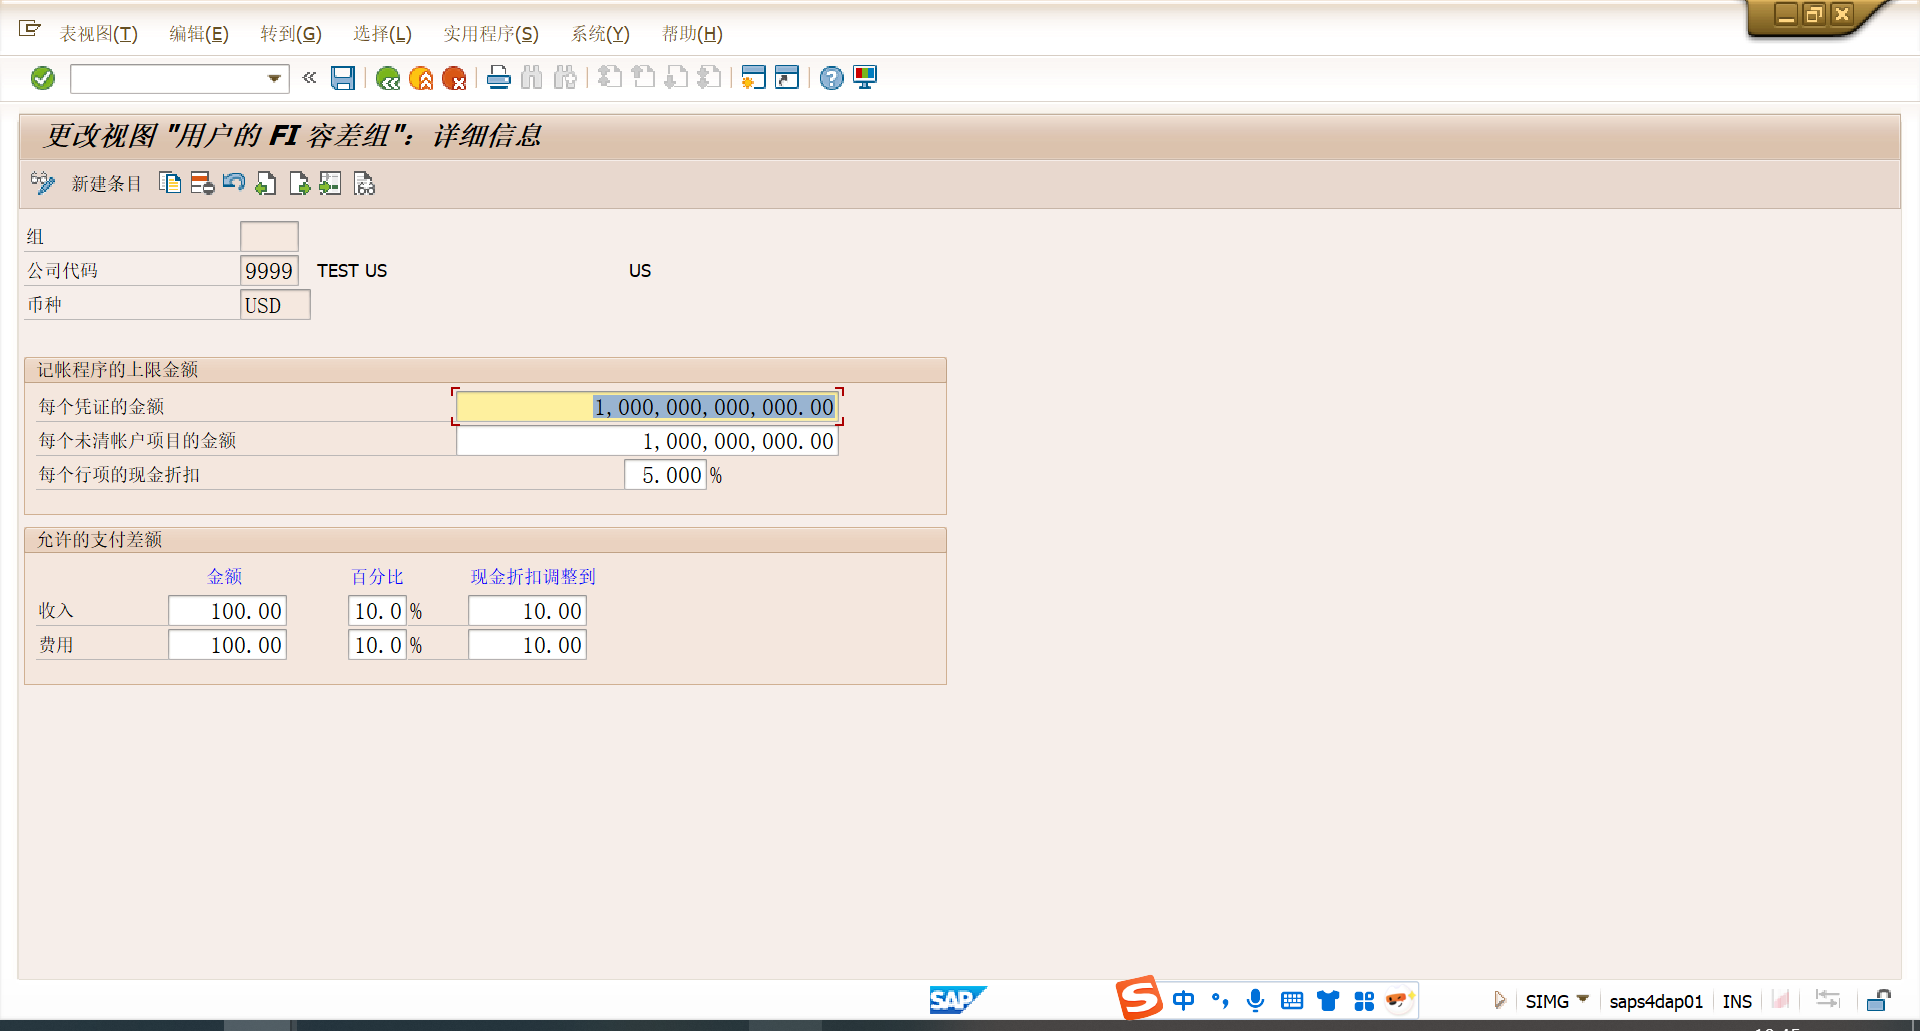This screenshot has height=1031, width=1920.
Task: Expand the status bar triangle at left of SIMG
Action: click(1499, 1000)
